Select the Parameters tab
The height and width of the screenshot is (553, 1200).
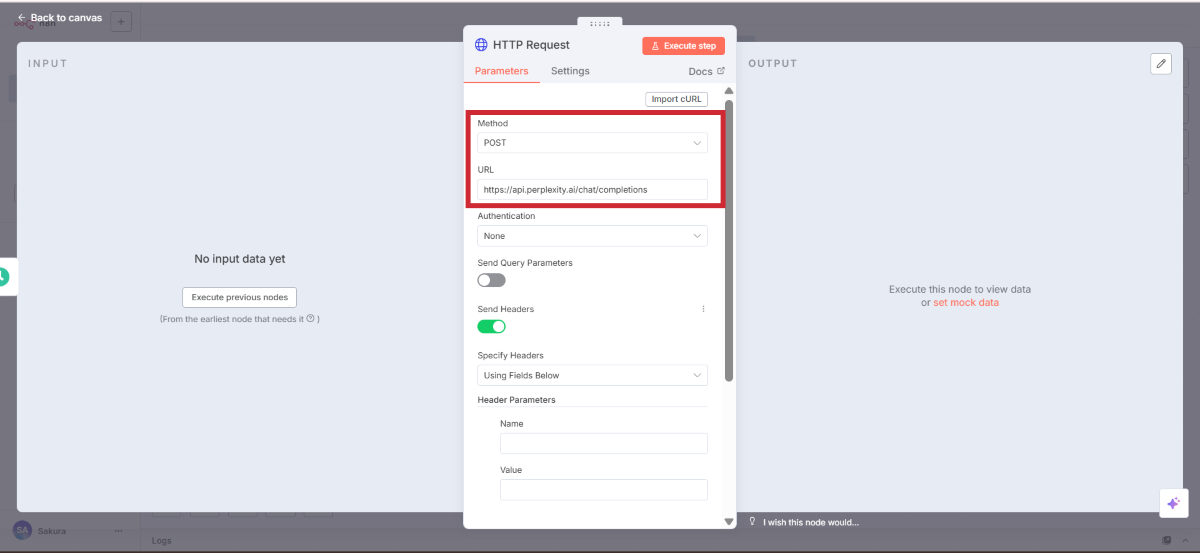(501, 71)
